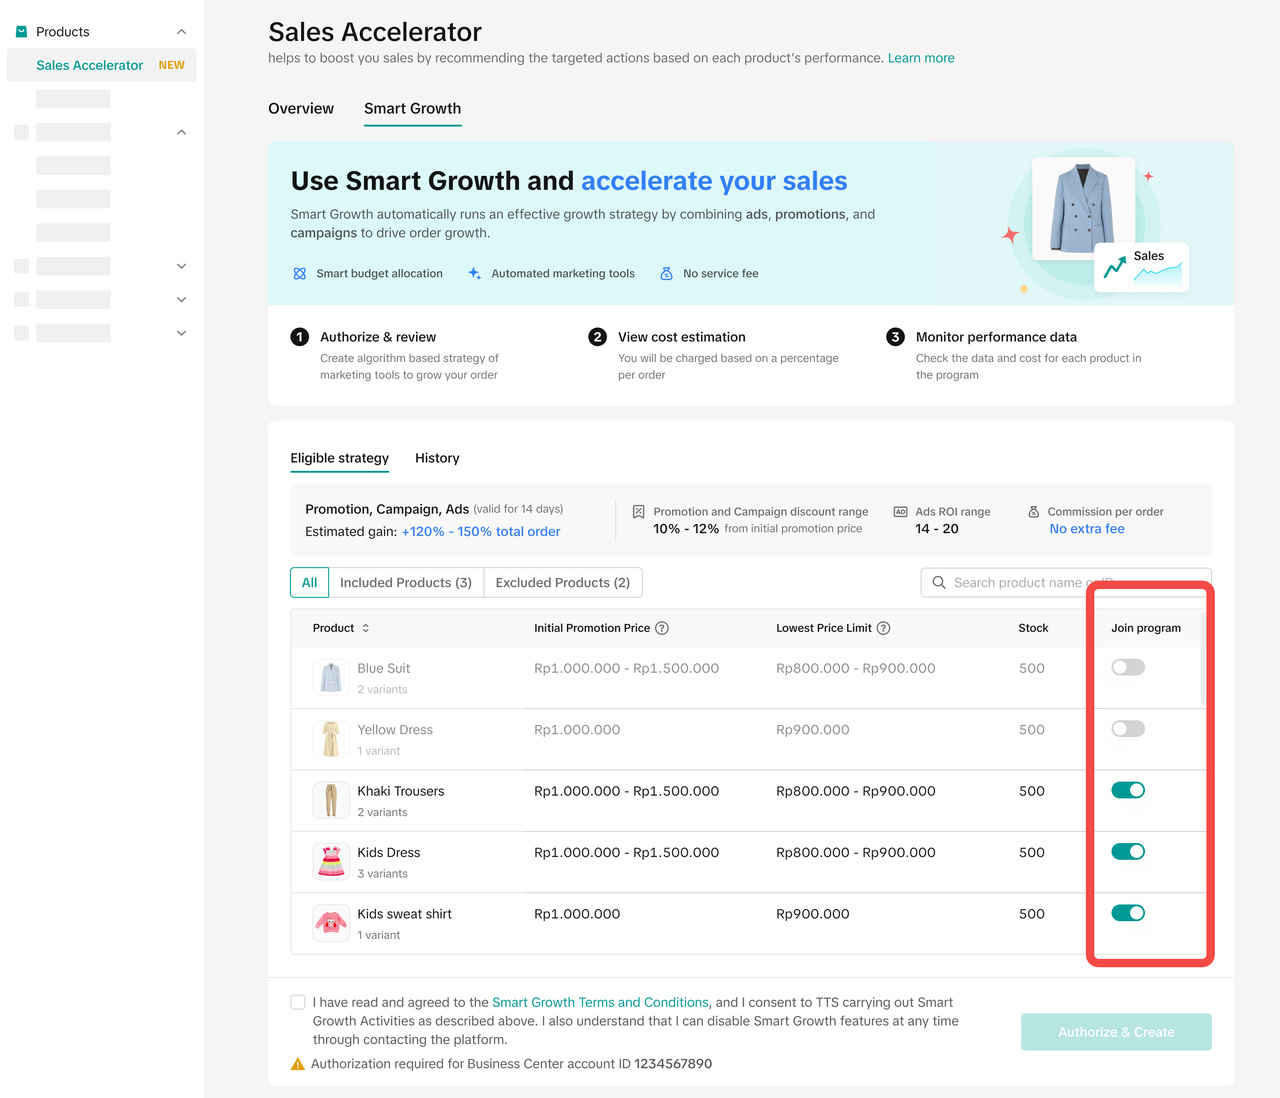Screen dimensions: 1280x1098
Task: Filter by Included Products (3)
Action: [x=405, y=583]
